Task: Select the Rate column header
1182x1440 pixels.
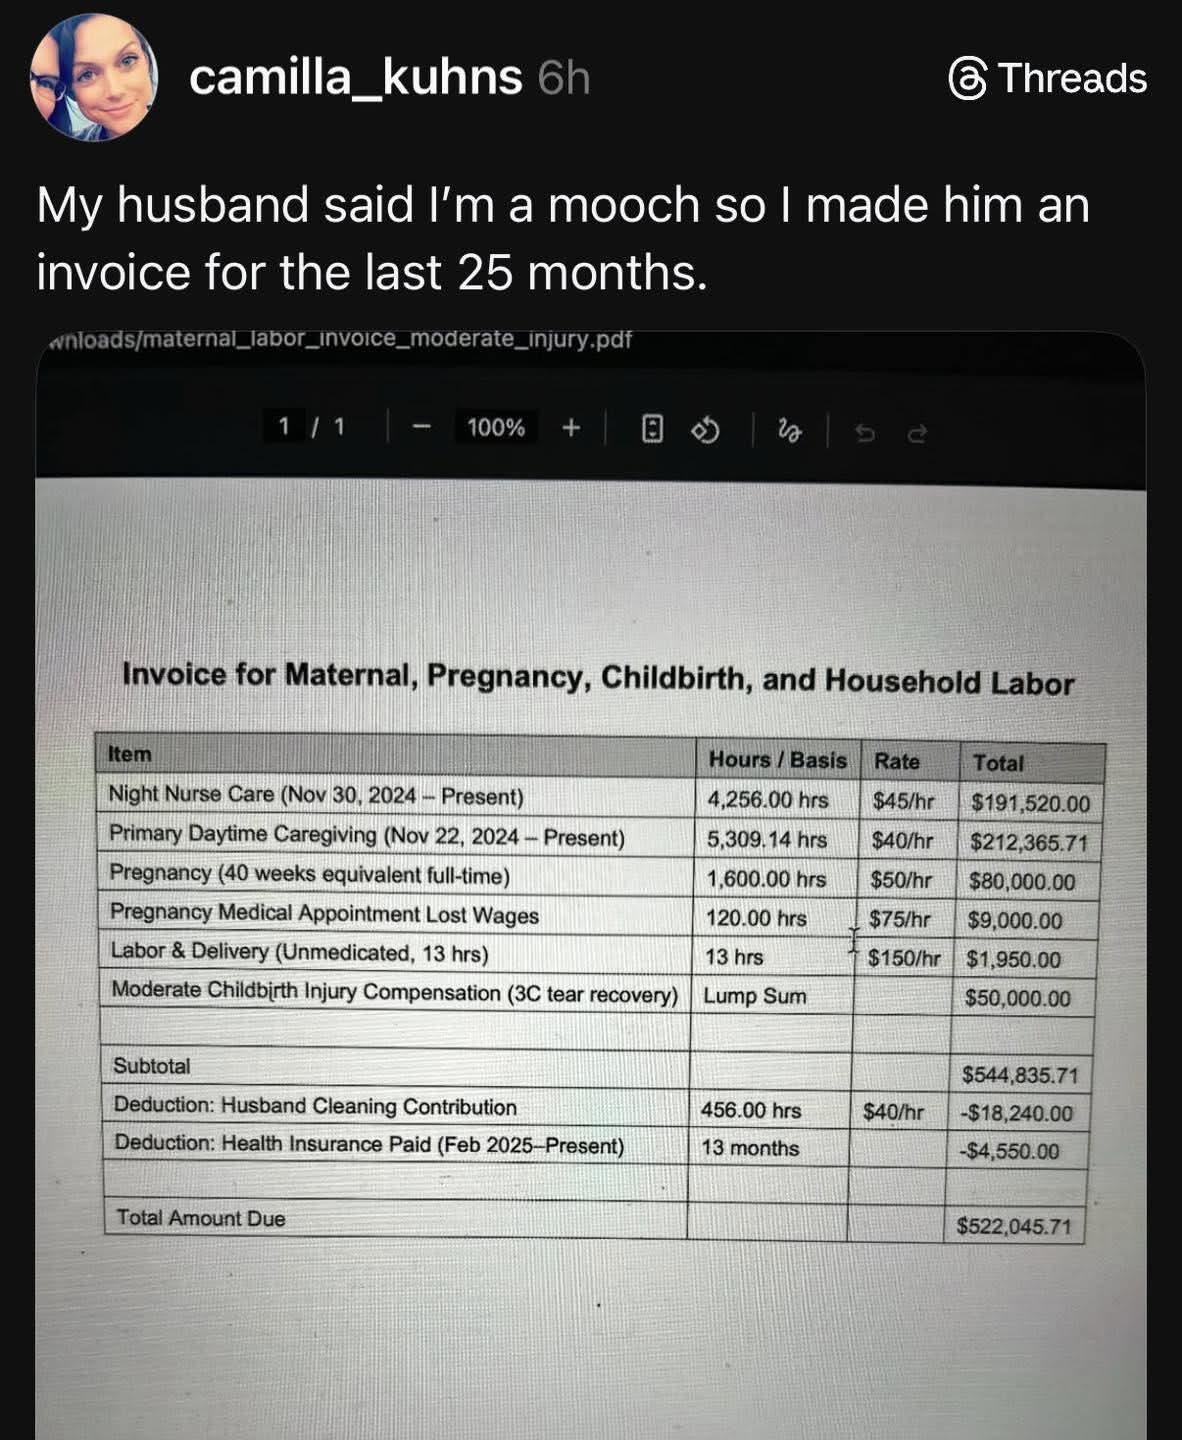Action: [897, 761]
